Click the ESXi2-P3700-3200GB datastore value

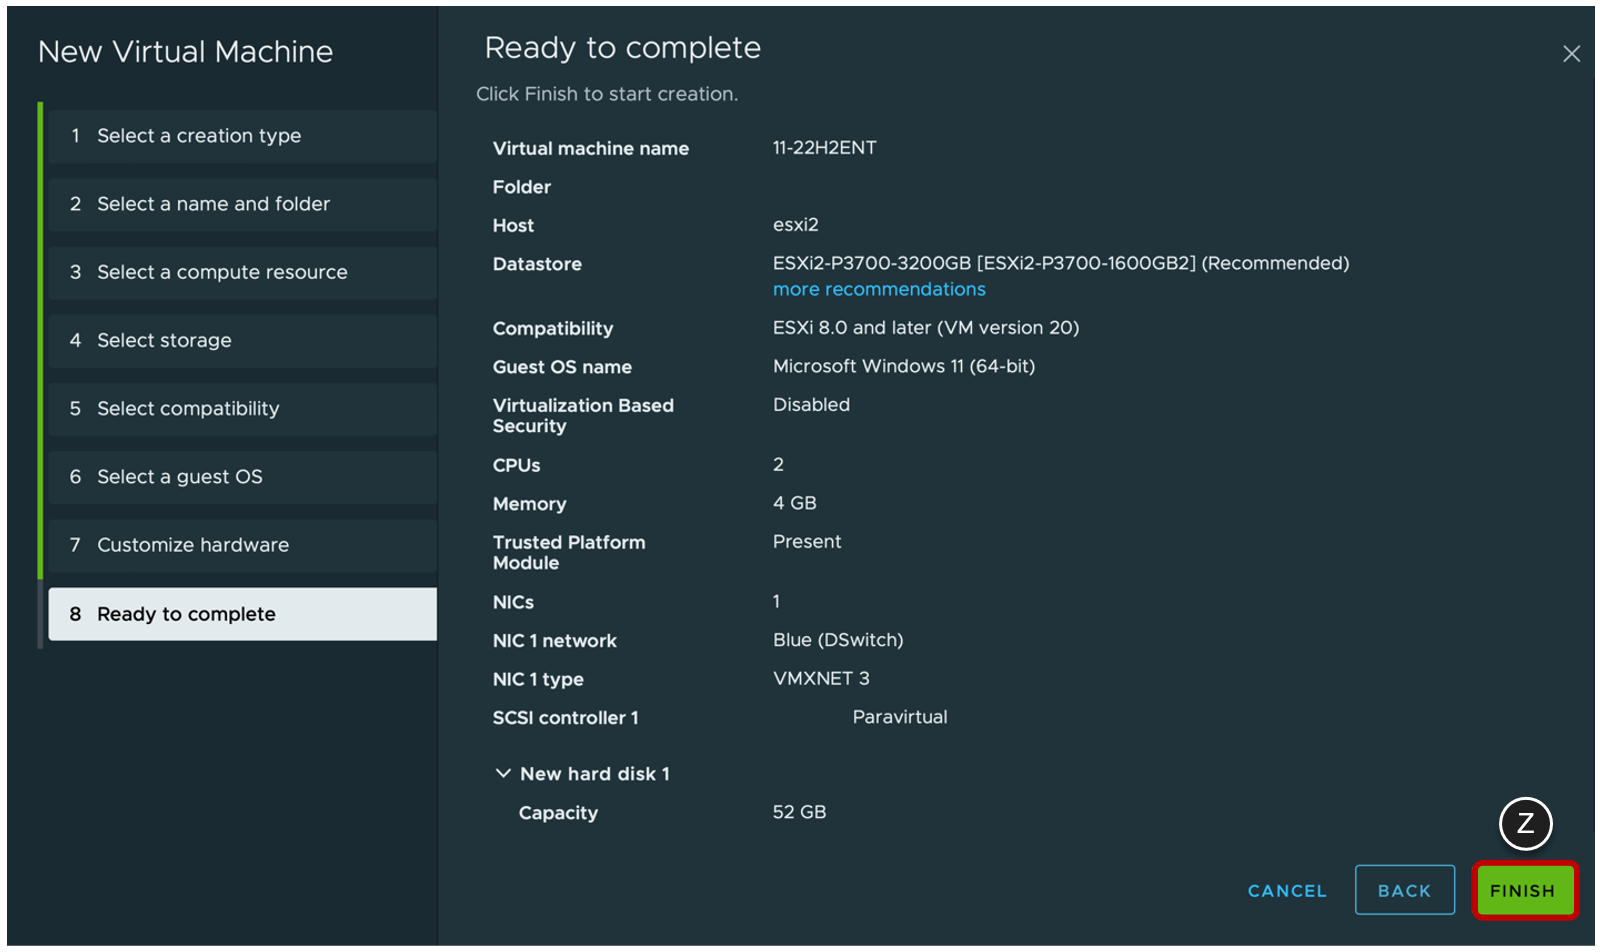(x=1060, y=263)
